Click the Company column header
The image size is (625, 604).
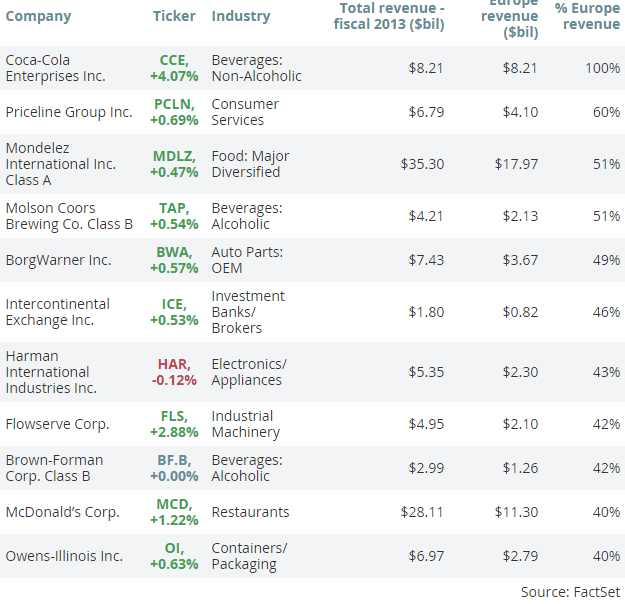click(x=38, y=16)
